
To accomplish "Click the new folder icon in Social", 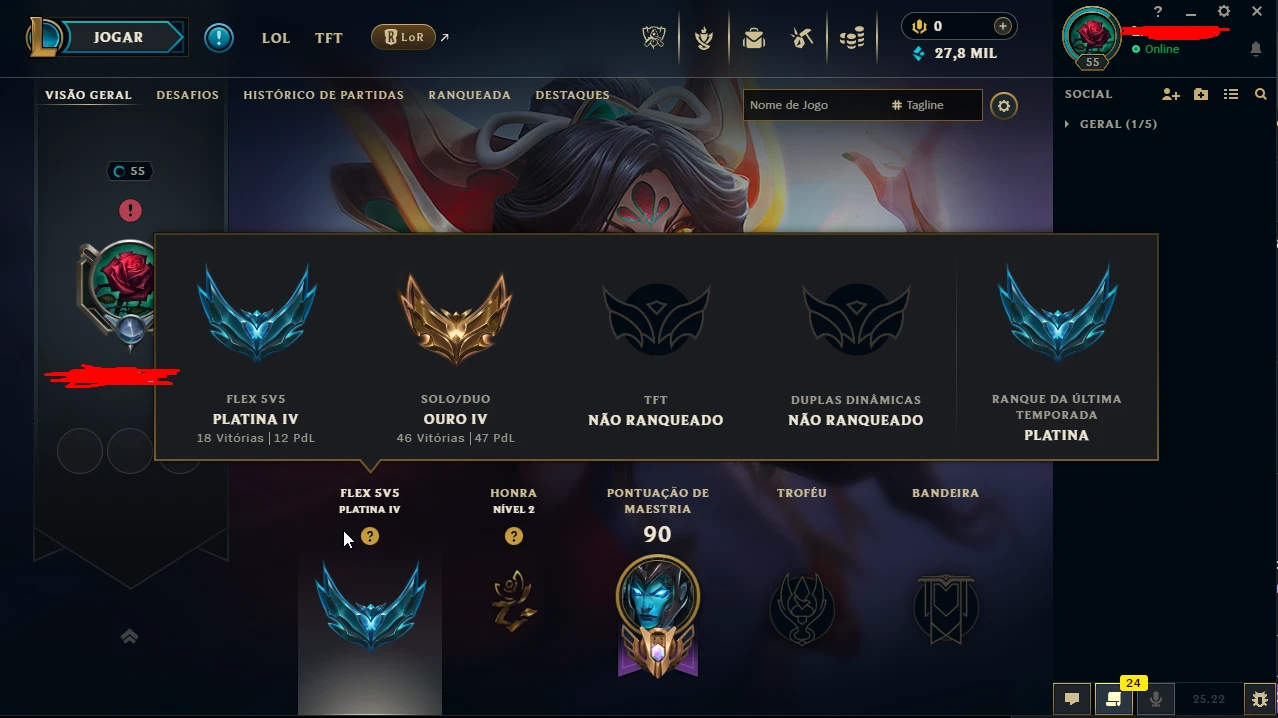I will tap(1201, 94).
